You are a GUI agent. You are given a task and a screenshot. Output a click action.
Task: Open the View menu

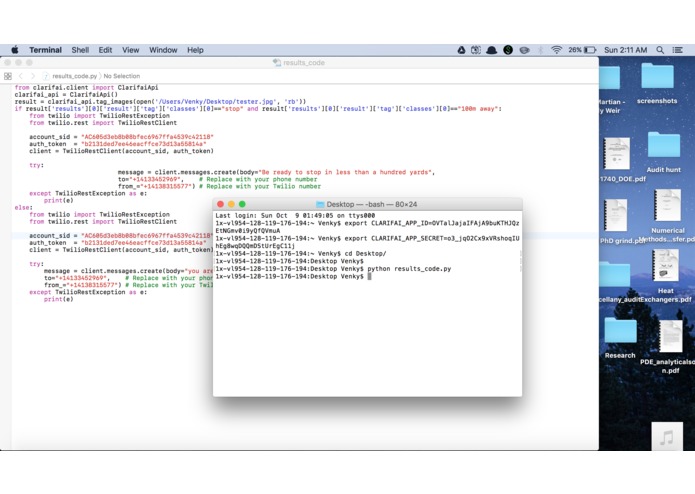click(131, 50)
